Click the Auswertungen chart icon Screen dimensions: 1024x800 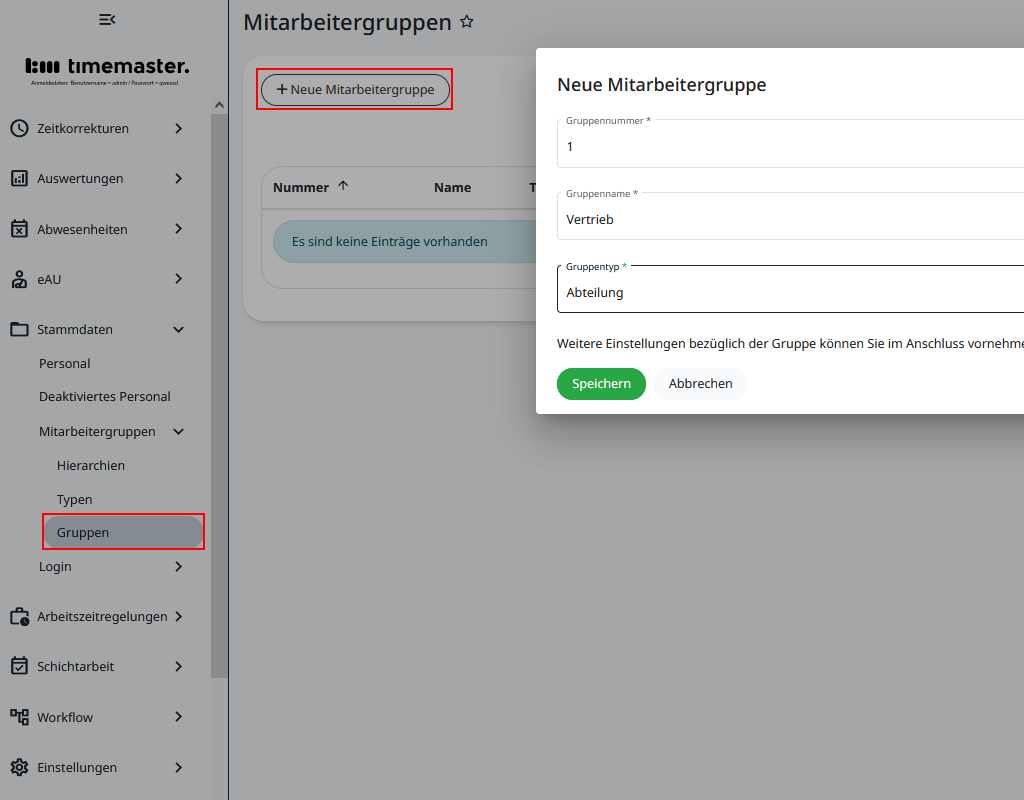coord(19,178)
